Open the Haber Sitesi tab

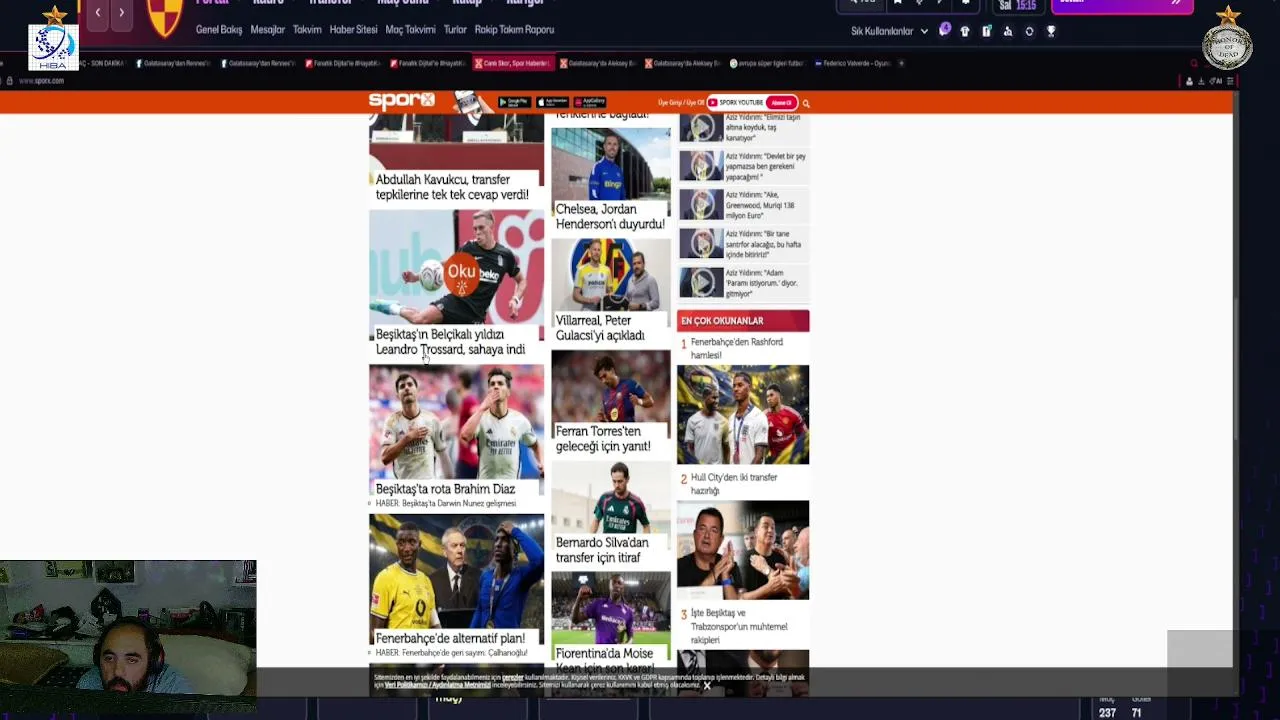354,30
